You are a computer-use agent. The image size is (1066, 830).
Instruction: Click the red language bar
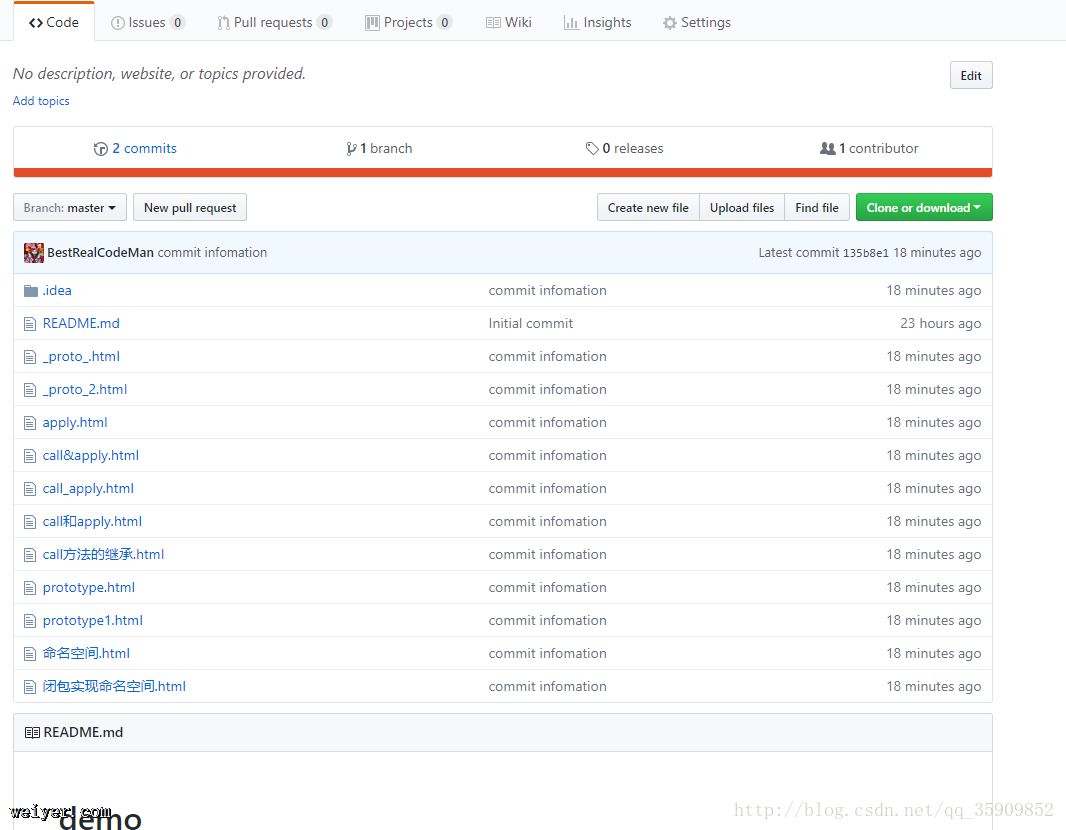click(x=502, y=173)
